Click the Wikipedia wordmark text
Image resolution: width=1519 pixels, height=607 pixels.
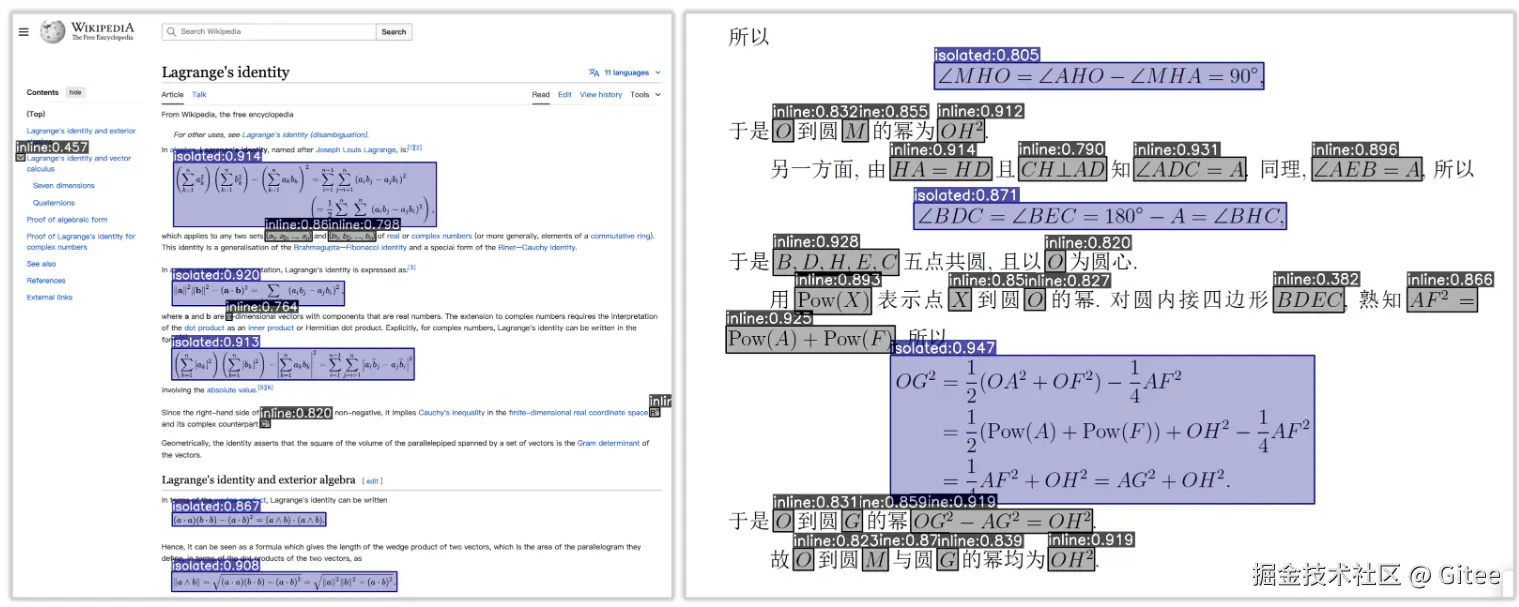pyautogui.click(x=102, y=27)
